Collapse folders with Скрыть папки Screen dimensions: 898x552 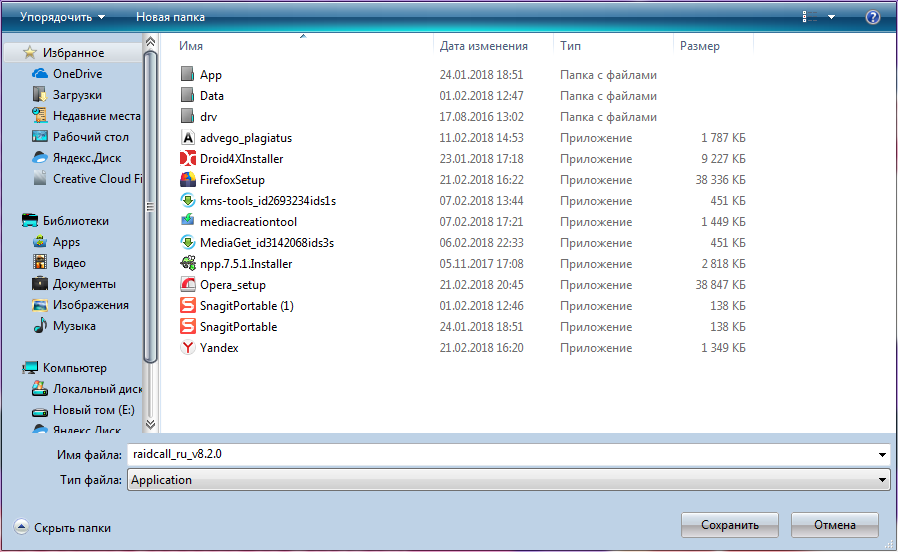pyautogui.click(x=62, y=527)
